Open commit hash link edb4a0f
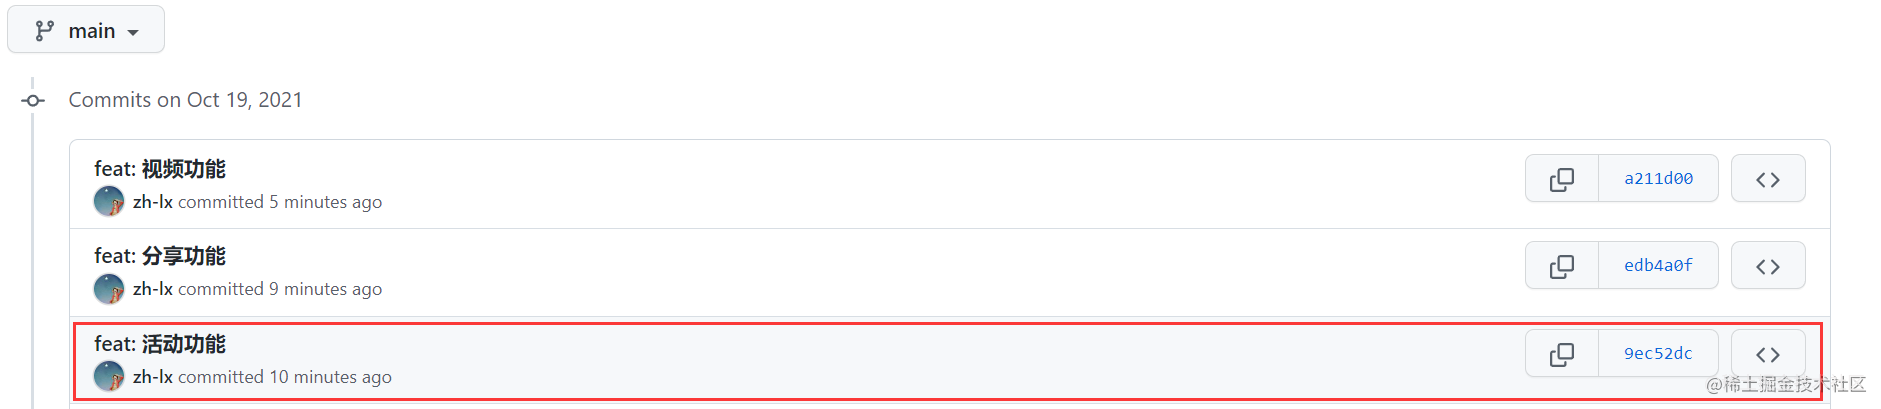Screen dimensions: 1881x409 [1658, 266]
